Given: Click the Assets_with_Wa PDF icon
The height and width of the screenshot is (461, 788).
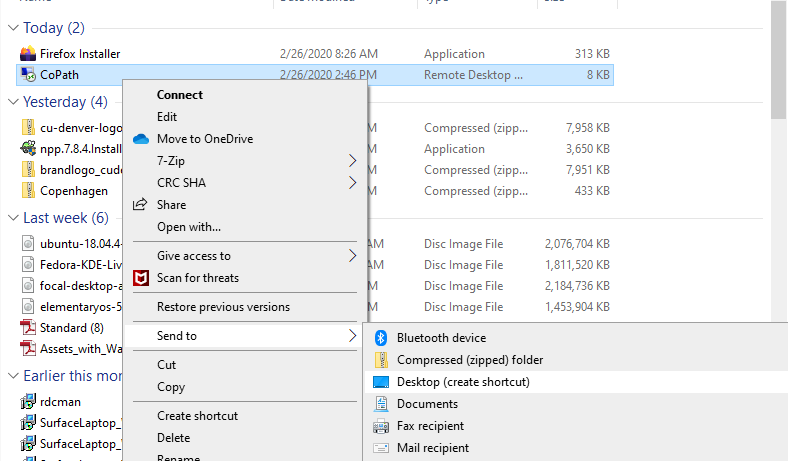Looking at the screenshot, I should [28, 348].
